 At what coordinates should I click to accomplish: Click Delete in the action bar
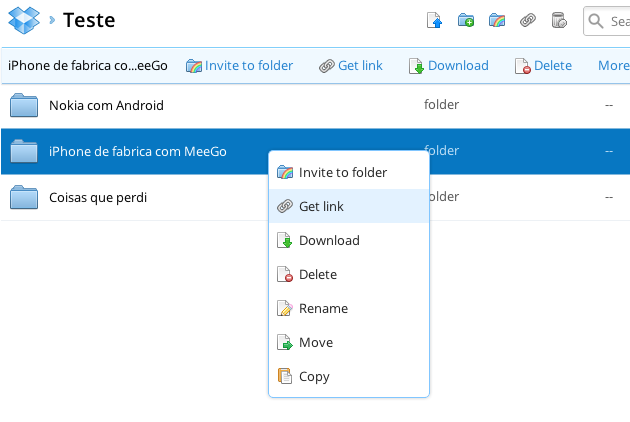click(552, 66)
